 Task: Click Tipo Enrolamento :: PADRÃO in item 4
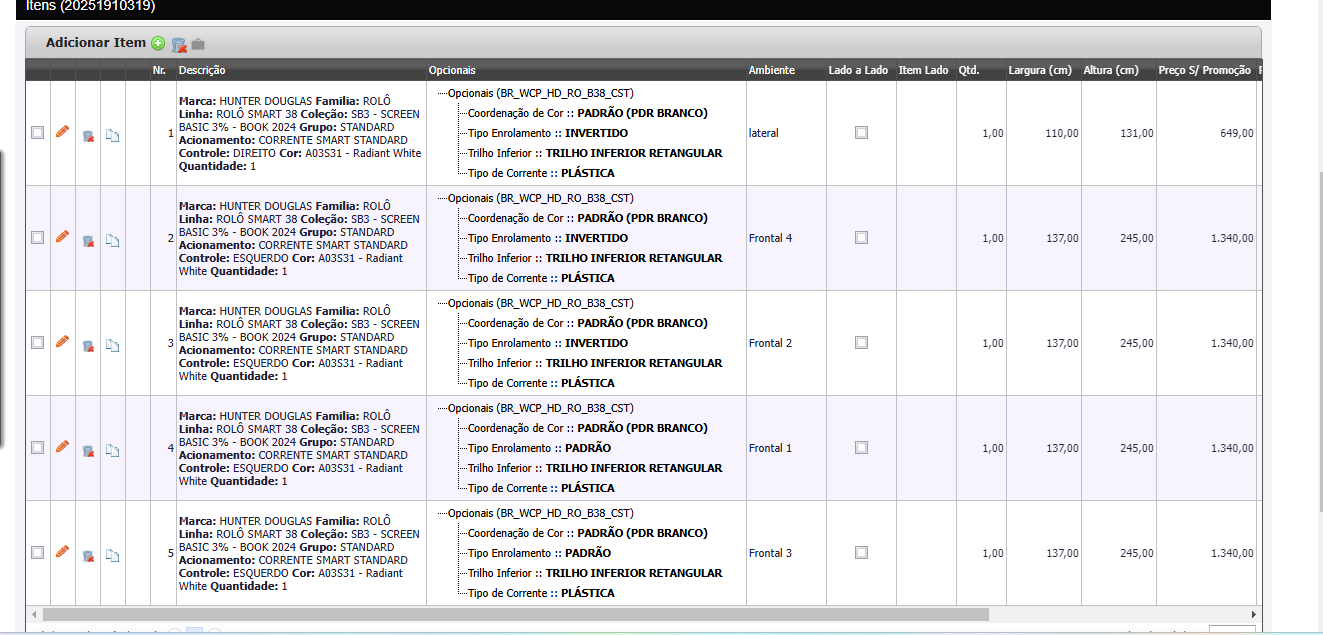(539, 448)
